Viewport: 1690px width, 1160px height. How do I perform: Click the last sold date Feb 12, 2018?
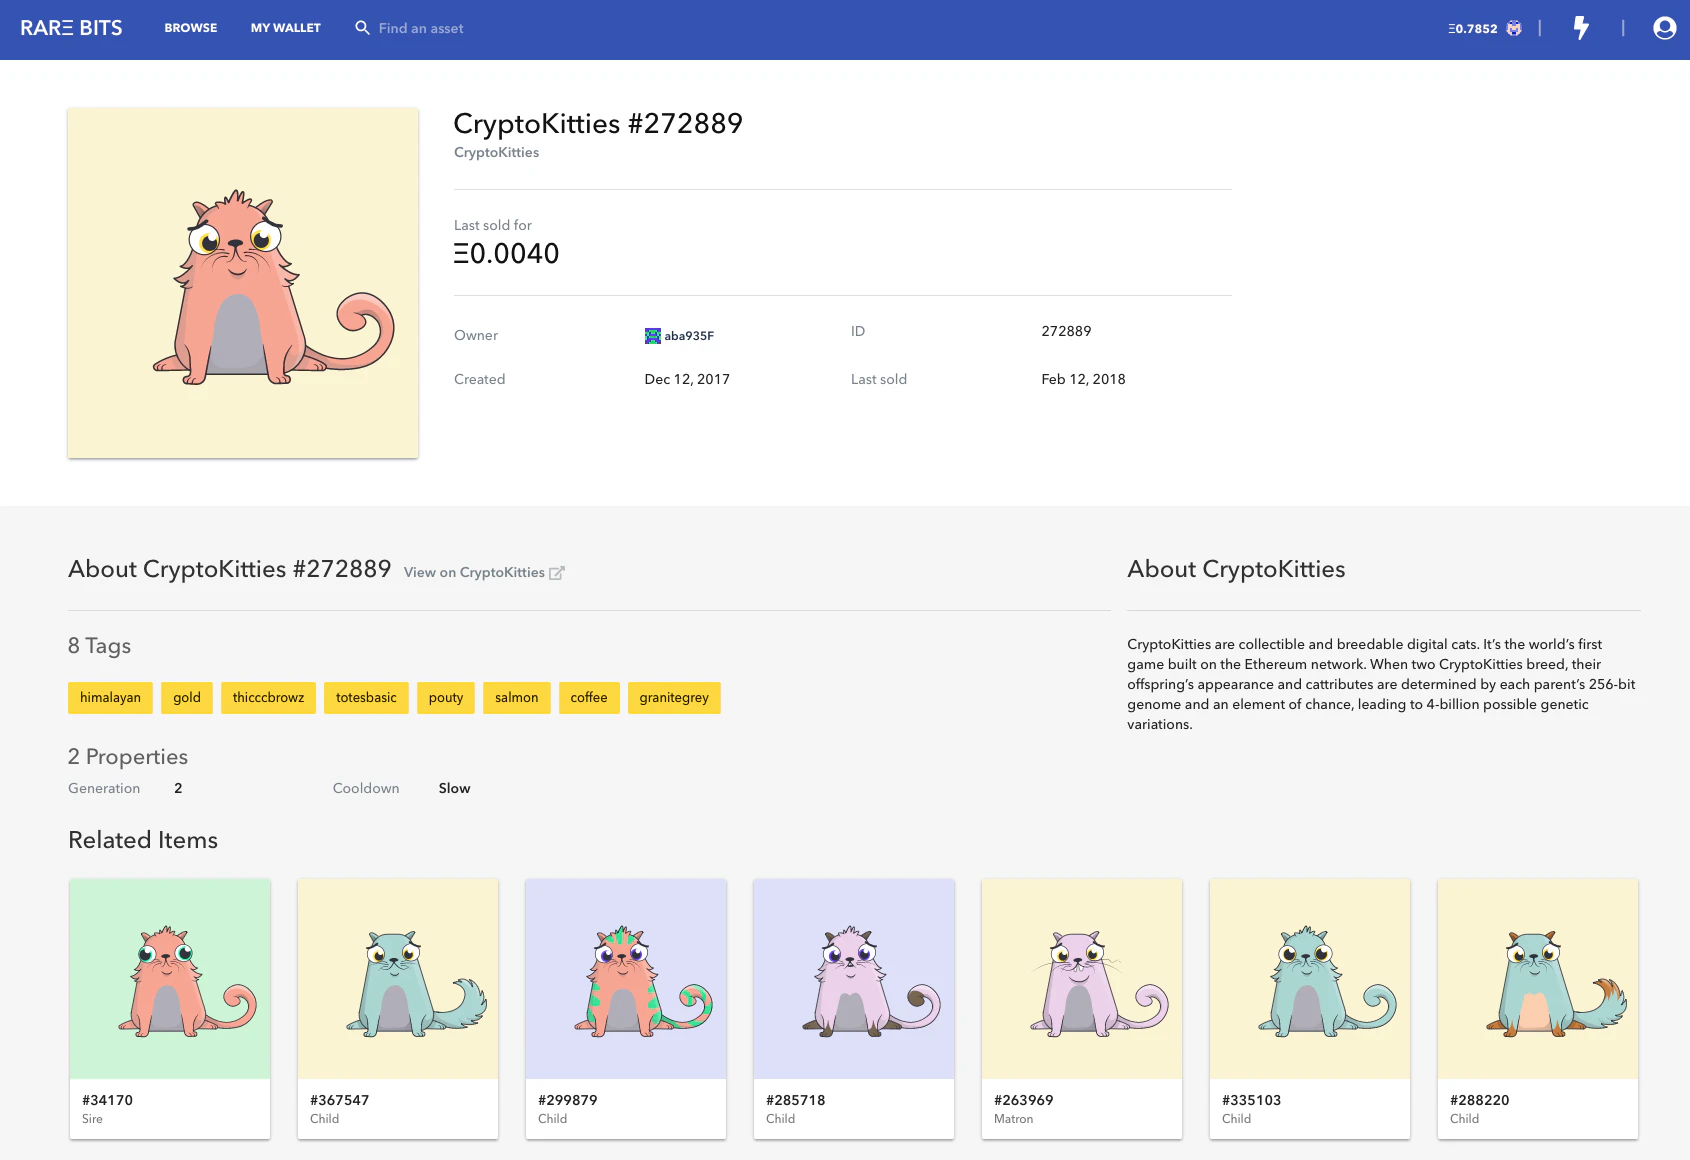(1083, 379)
